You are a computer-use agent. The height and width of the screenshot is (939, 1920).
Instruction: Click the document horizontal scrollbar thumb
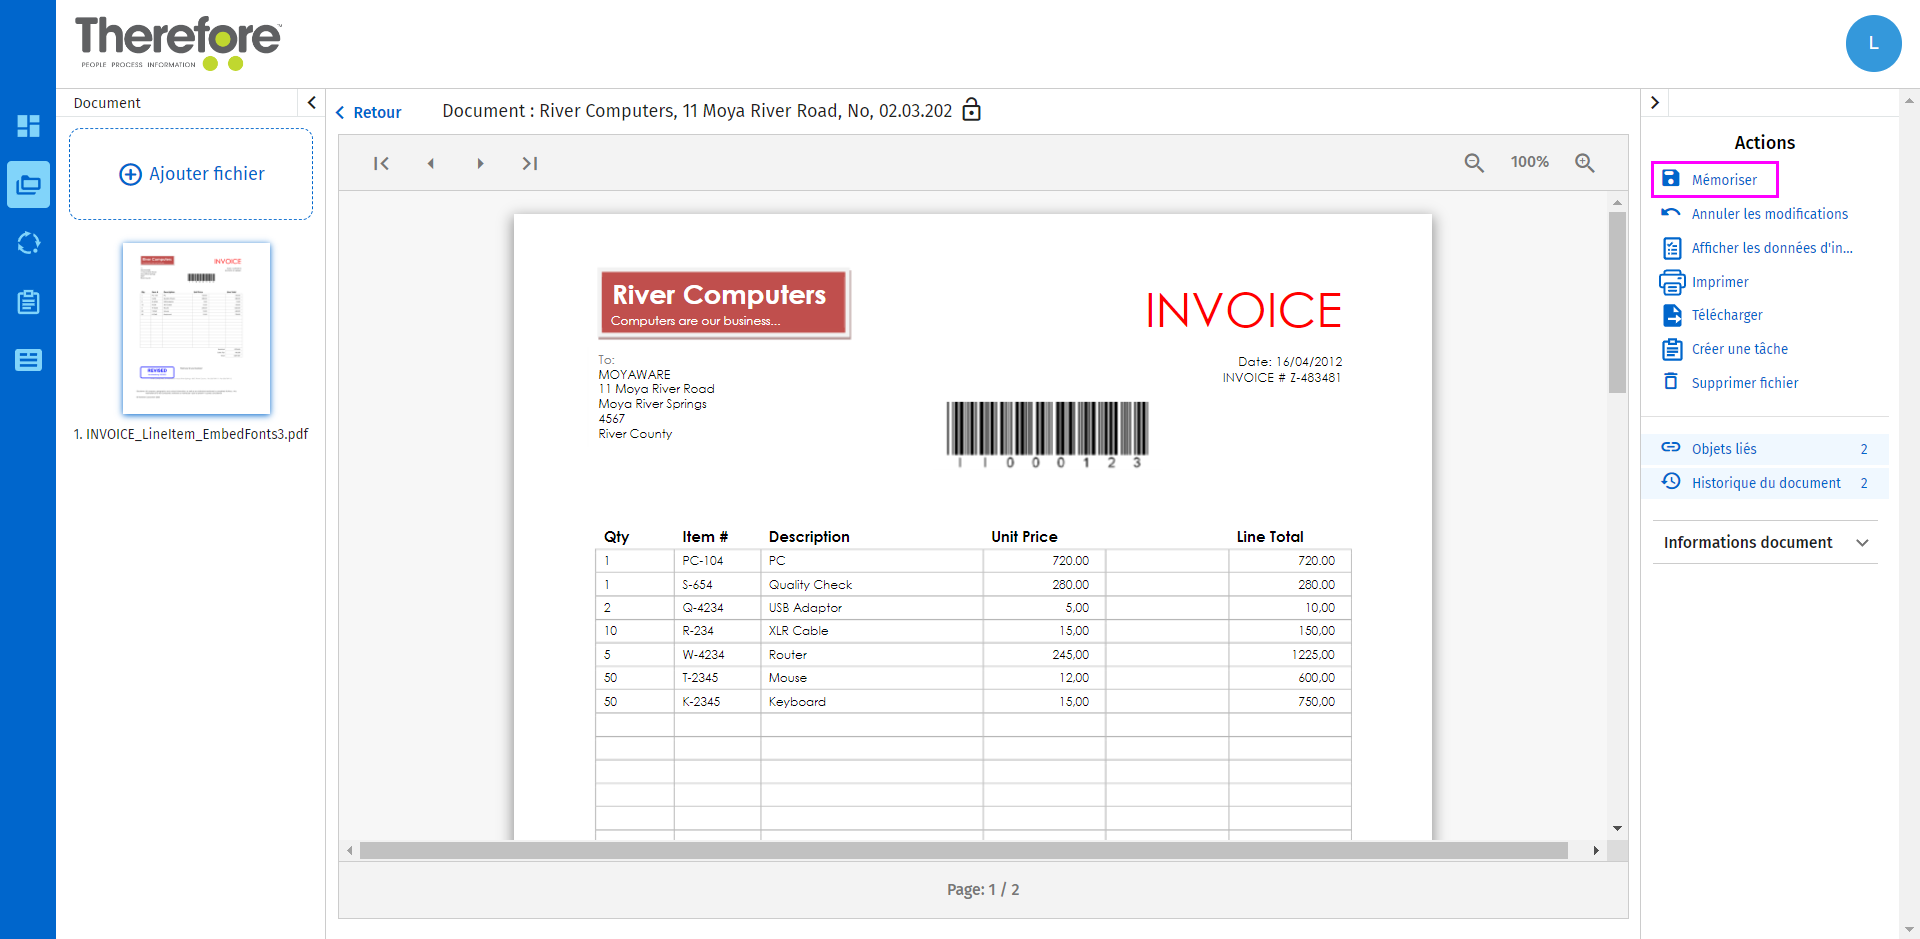(x=964, y=850)
